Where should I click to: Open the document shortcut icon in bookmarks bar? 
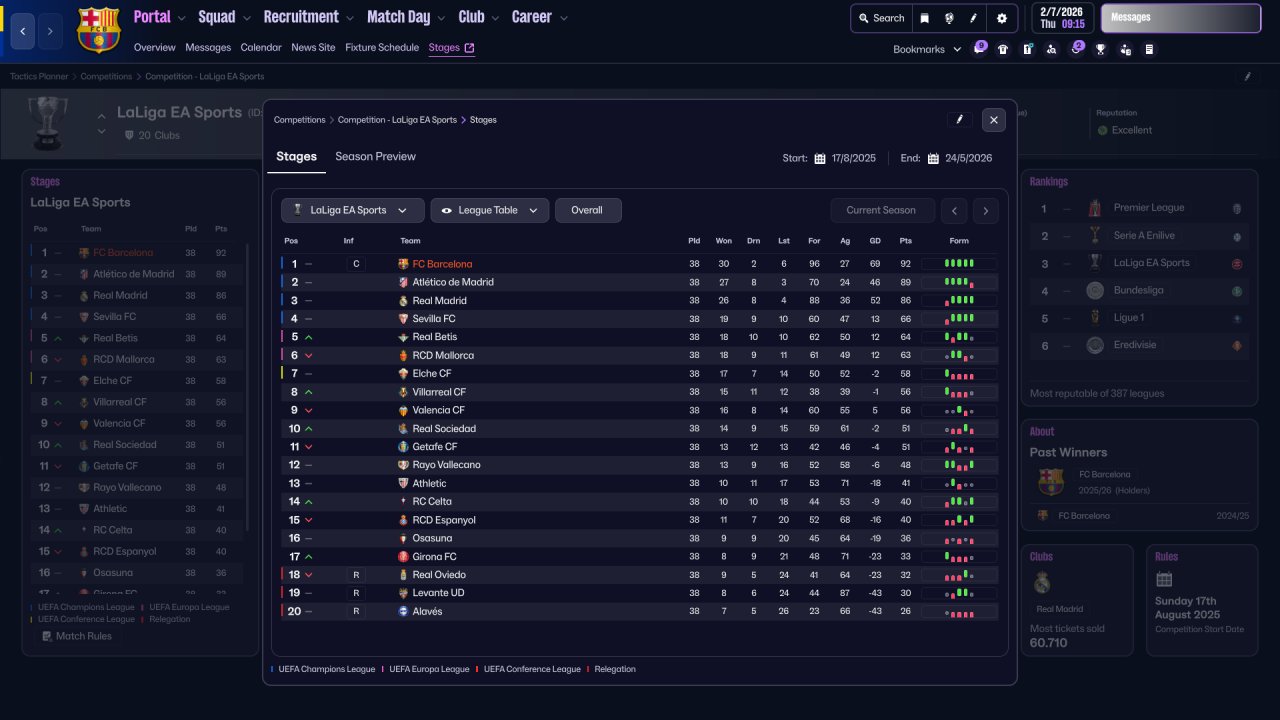(1149, 49)
